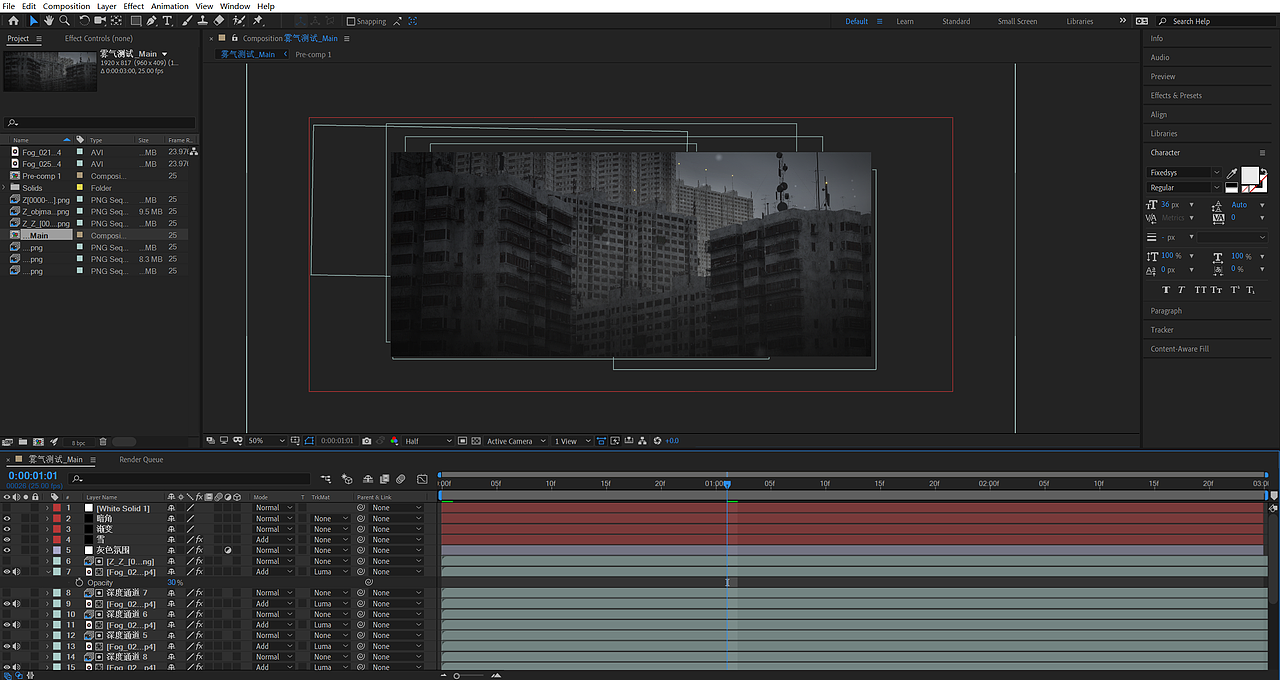Viewport: 1280px width, 680px height.
Task: Open the Effect menu
Action: coord(134,6)
